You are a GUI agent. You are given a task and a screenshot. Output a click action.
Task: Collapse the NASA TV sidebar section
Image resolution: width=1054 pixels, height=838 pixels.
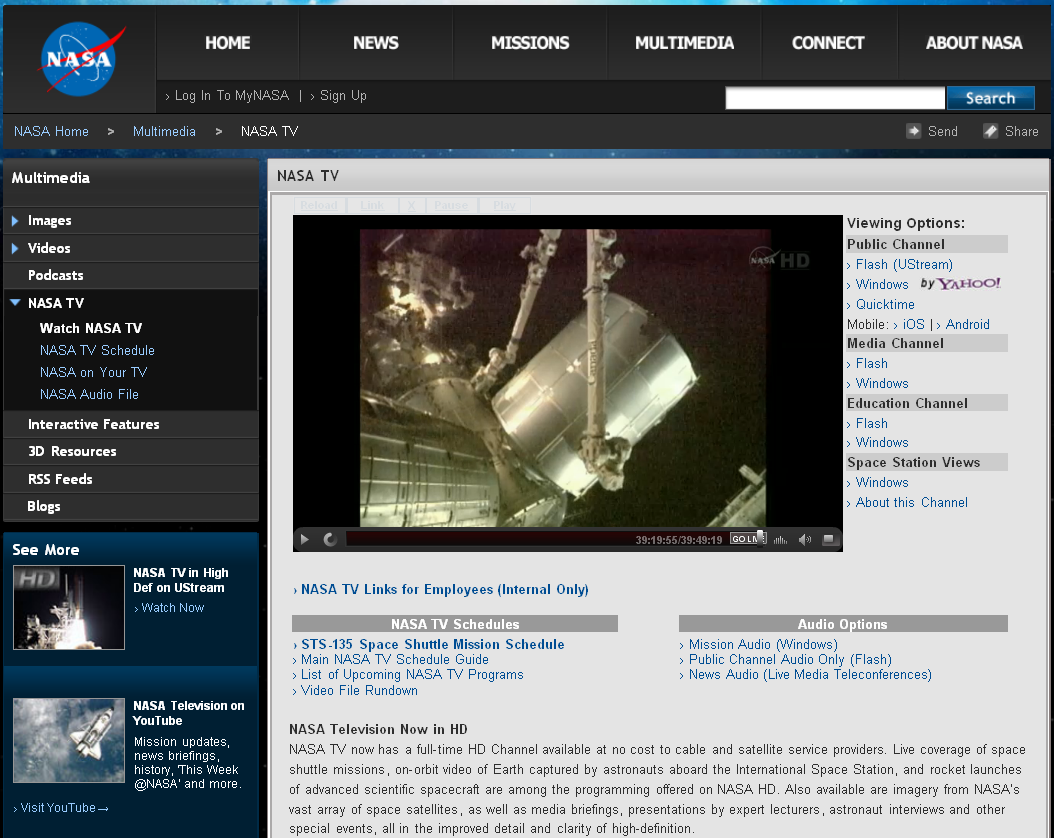[x=16, y=302]
